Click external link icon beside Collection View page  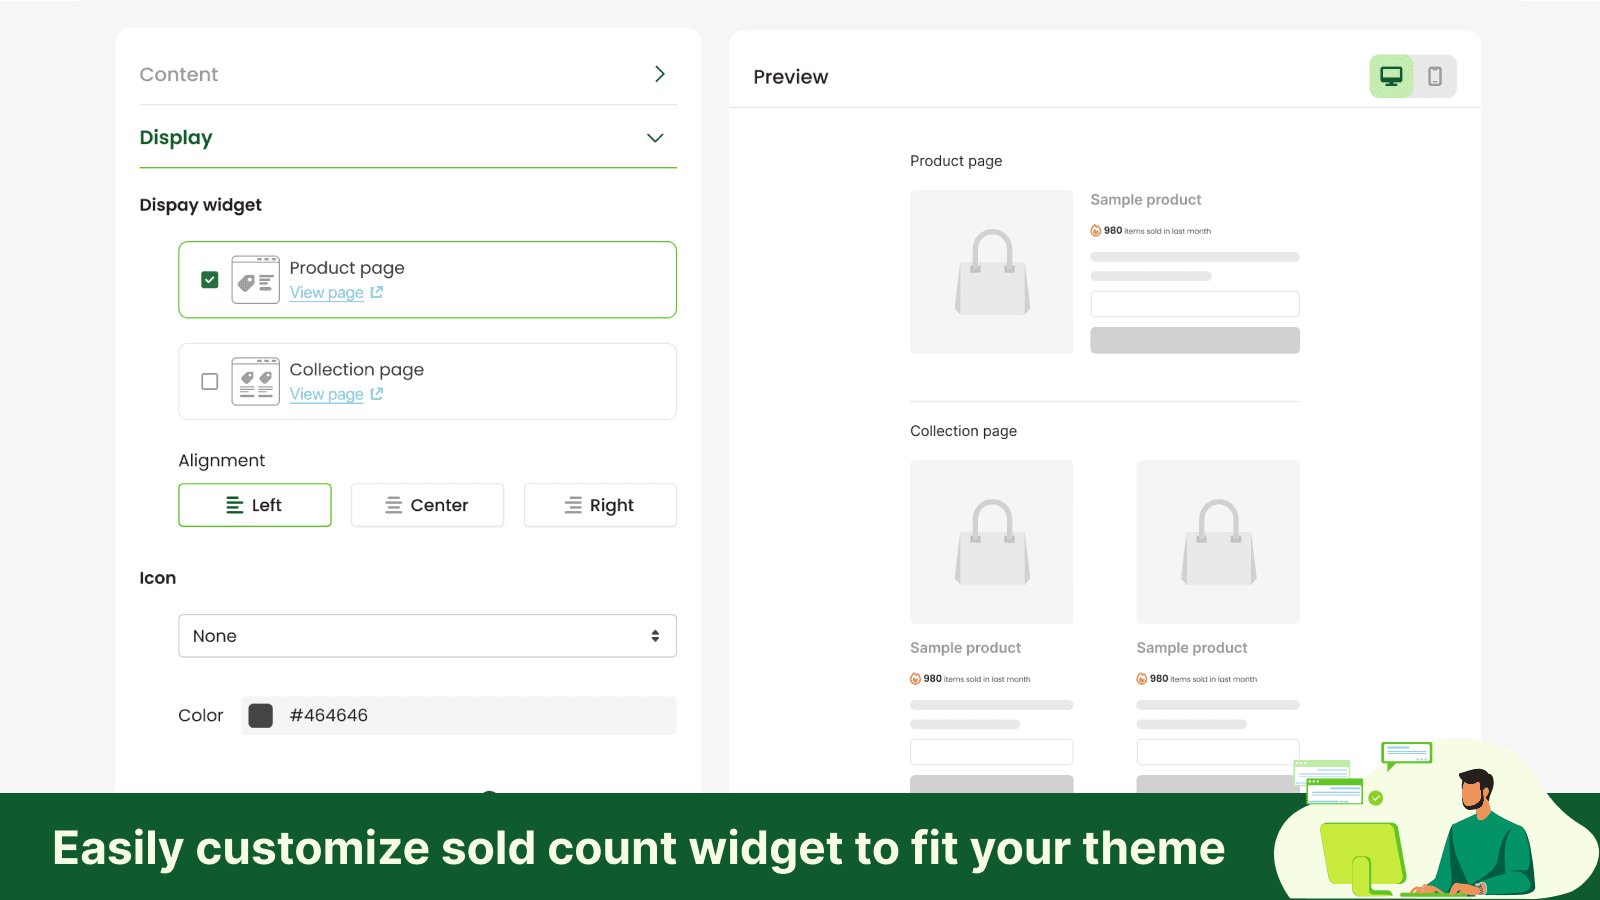pos(377,394)
